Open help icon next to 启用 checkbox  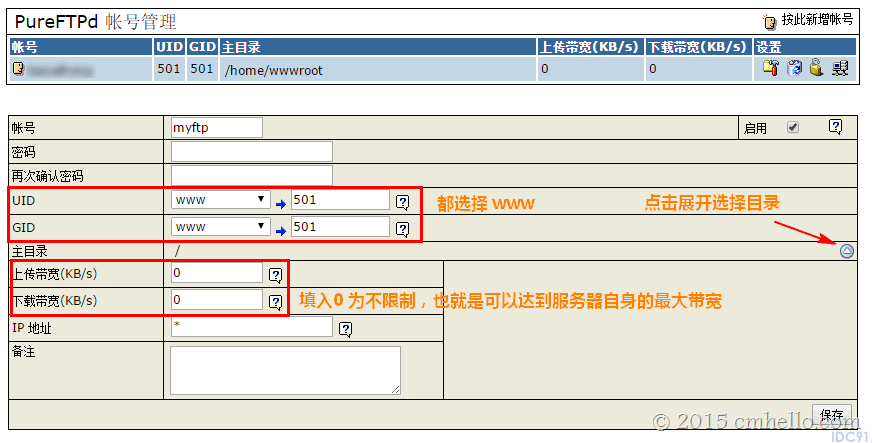tap(835, 127)
